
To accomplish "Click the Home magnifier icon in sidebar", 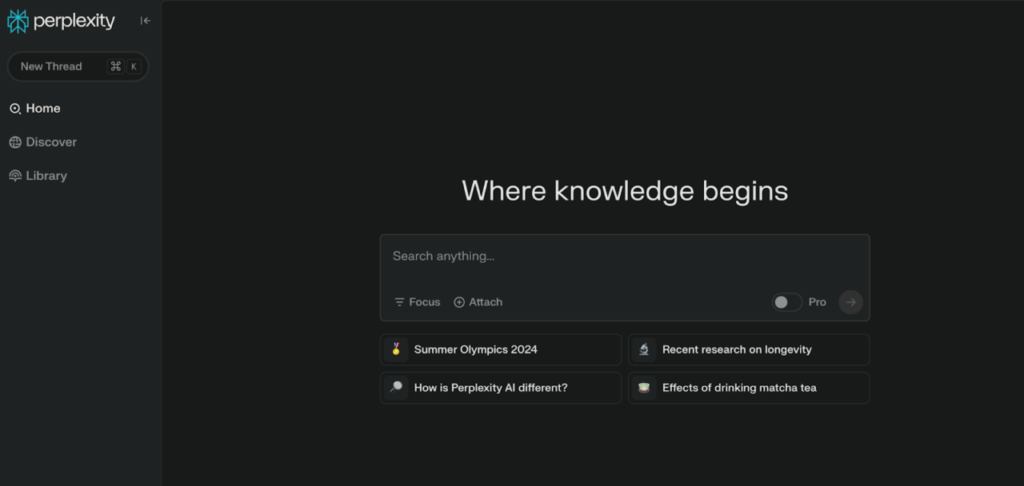I will (x=15, y=109).
